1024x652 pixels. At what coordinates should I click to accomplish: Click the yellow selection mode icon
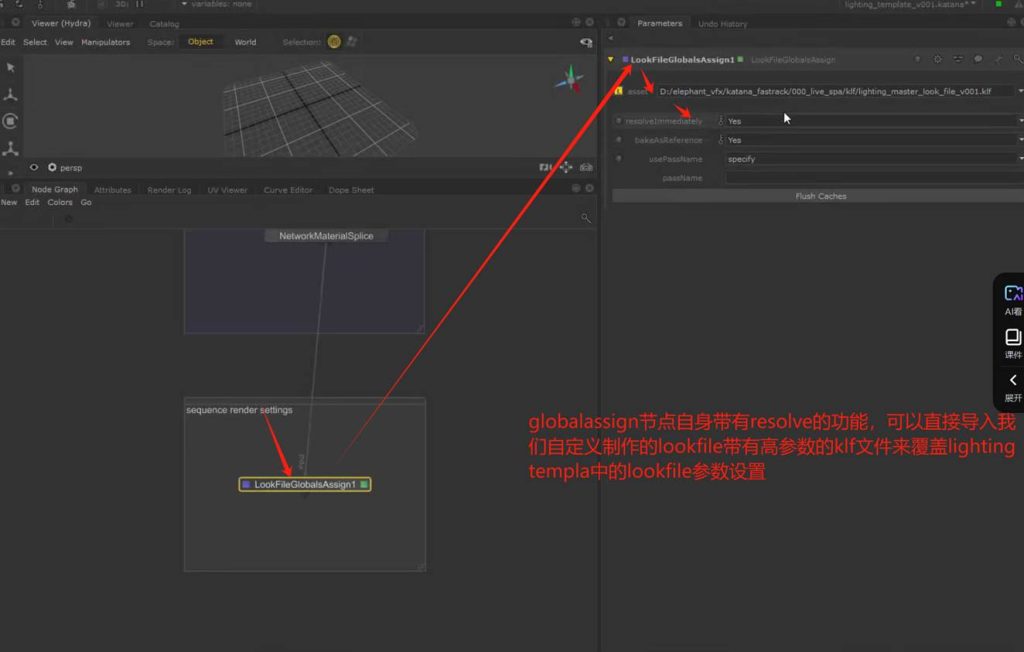point(334,42)
